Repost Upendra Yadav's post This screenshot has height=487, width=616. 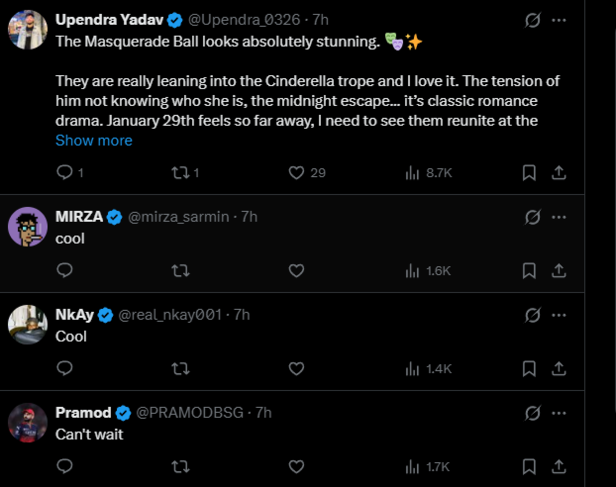180,173
